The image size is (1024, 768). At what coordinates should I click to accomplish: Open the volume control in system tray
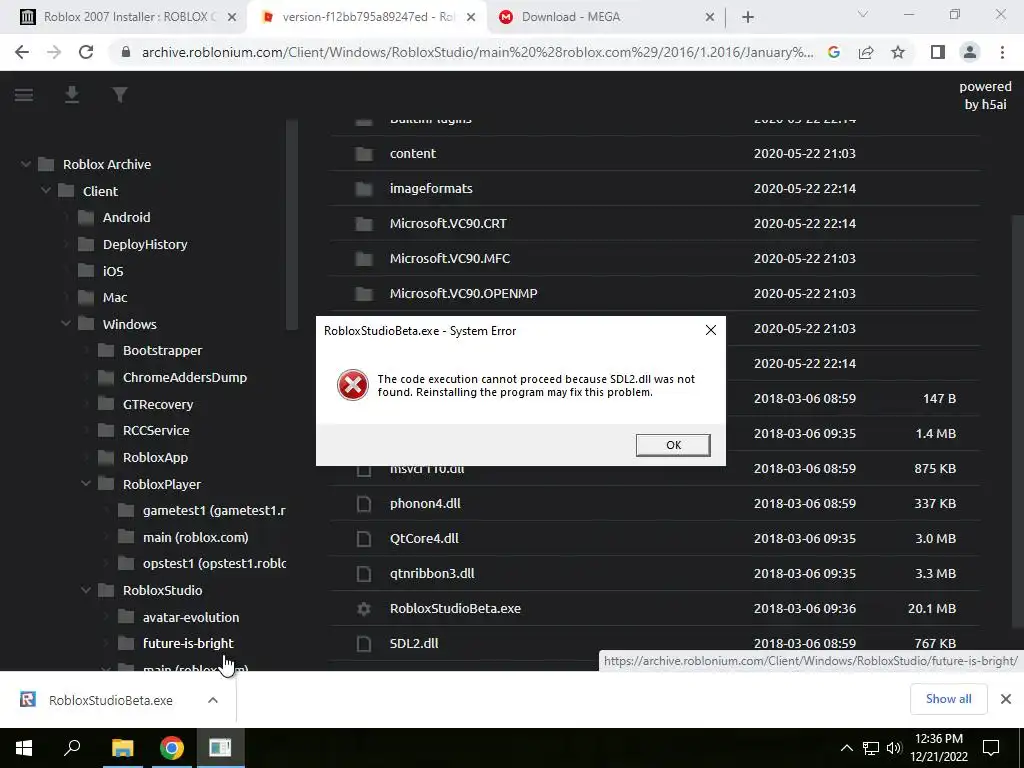894,748
